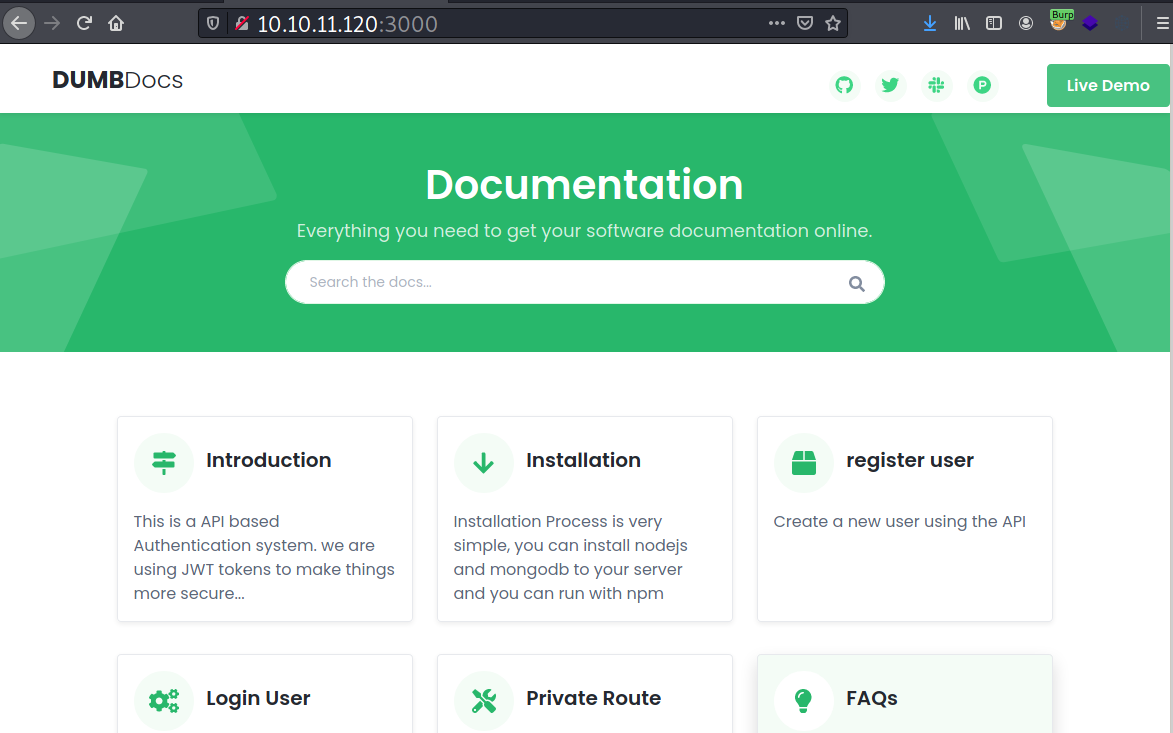Viewport: 1173px width, 733px height.
Task: Open the page actions three-dot menu
Action: [x=777, y=23]
